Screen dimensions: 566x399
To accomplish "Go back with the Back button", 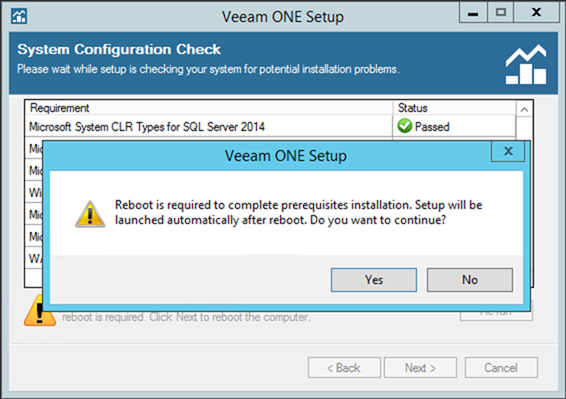I will click(x=344, y=368).
